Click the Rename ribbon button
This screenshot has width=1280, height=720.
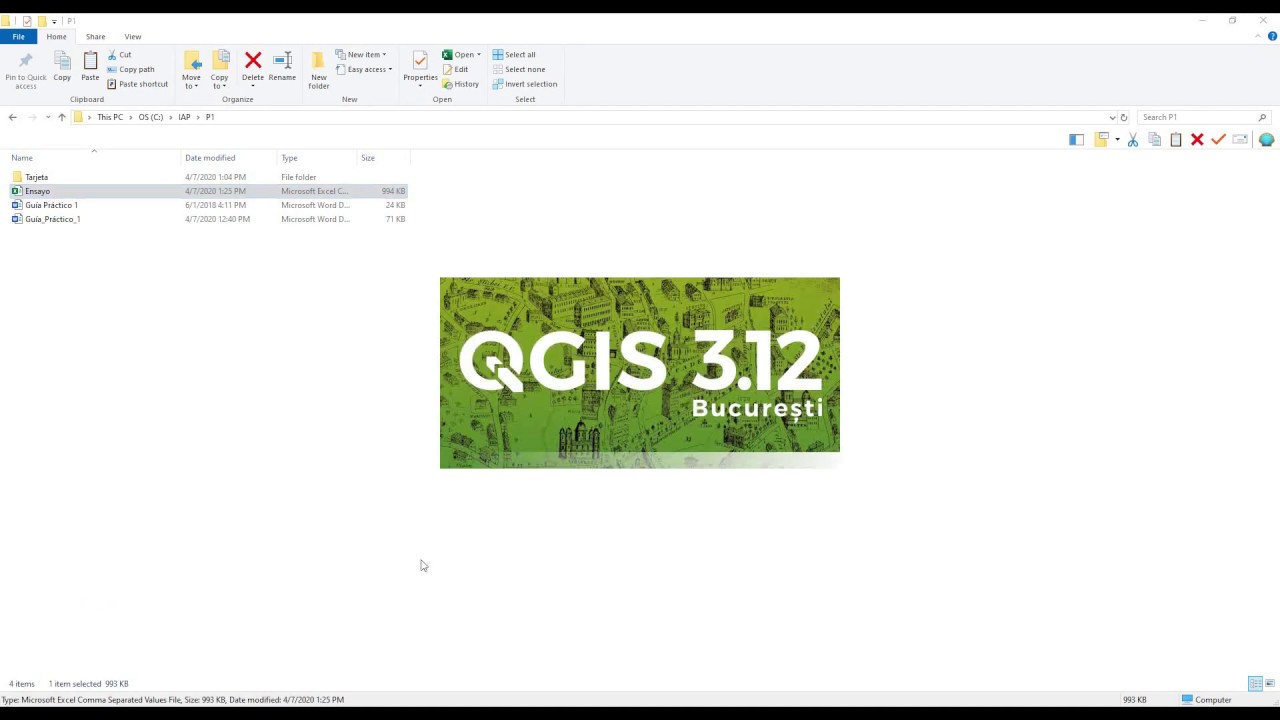click(x=282, y=67)
